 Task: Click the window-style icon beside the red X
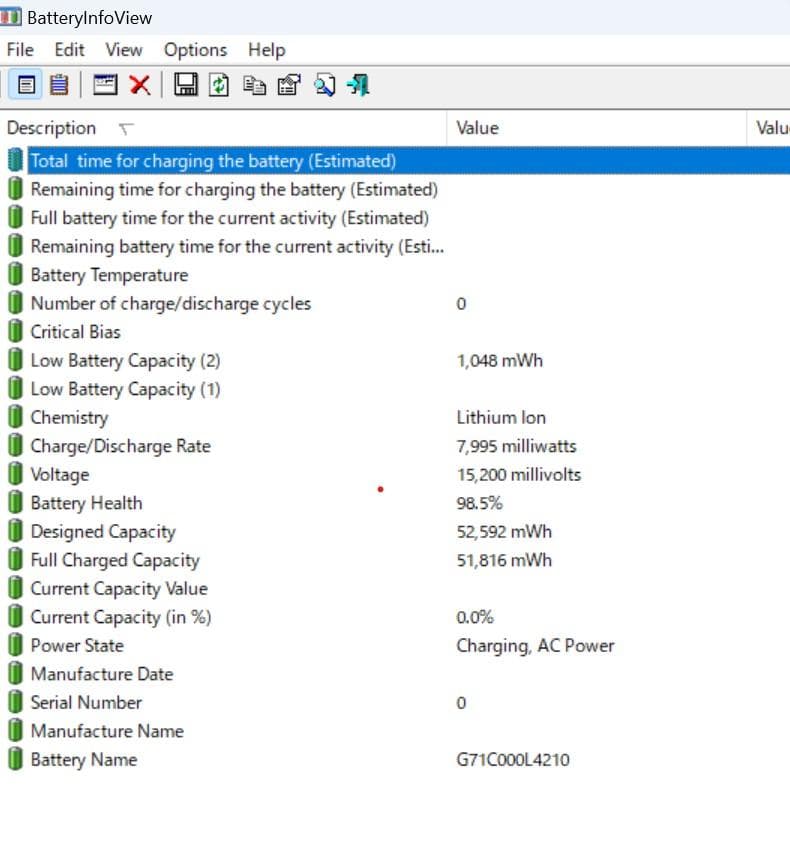point(106,85)
